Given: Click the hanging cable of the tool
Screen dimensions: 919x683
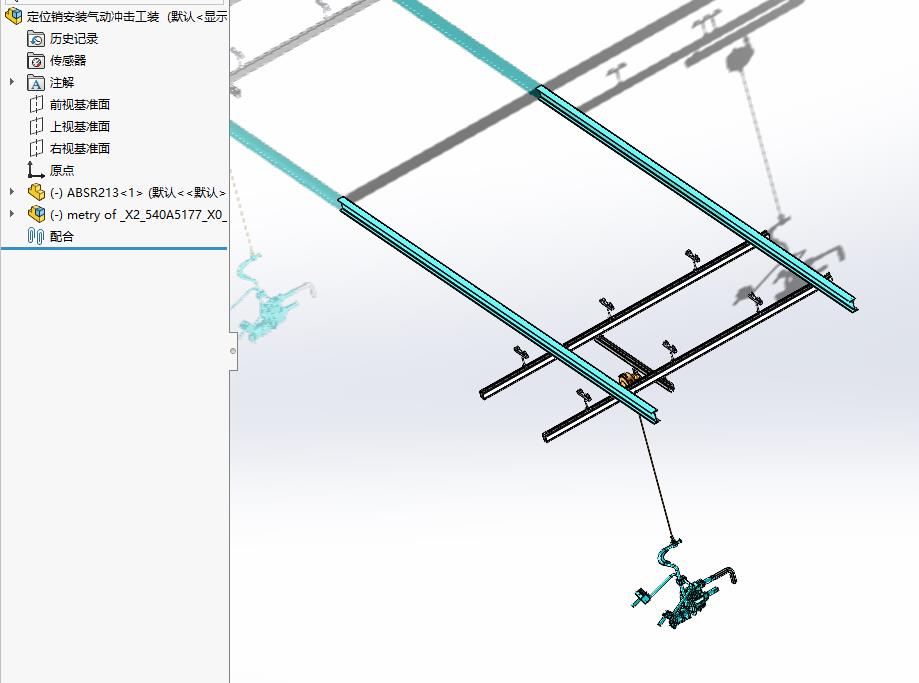Looking at the screenshot, I should [656, 478].
